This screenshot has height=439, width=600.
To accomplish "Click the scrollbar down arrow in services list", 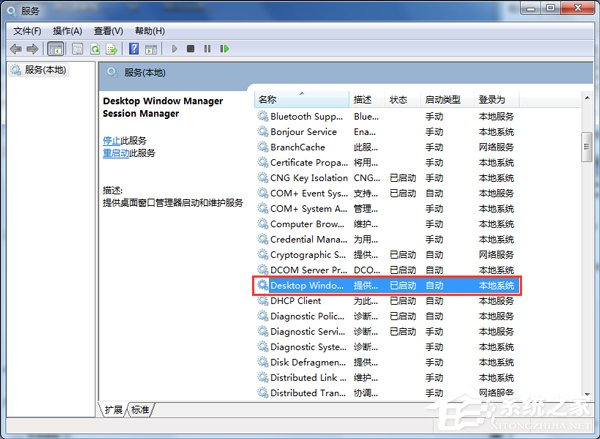I will pos(587,395).
